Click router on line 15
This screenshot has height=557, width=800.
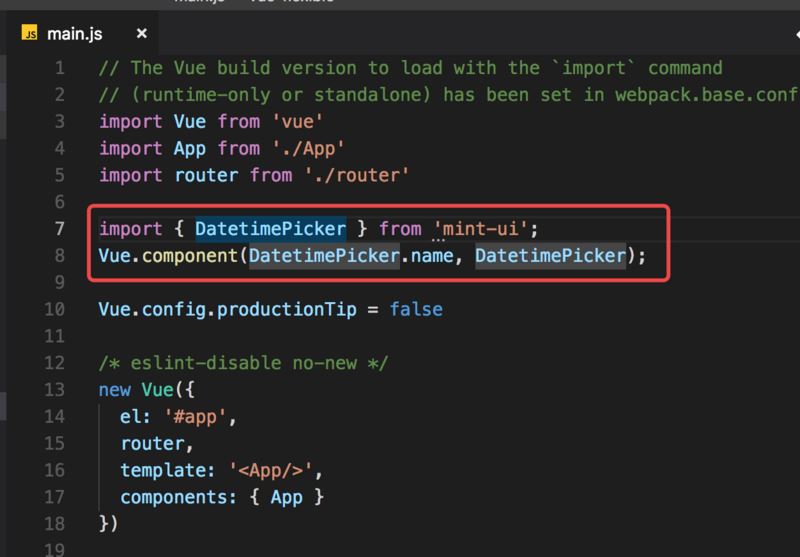[152, 443]
